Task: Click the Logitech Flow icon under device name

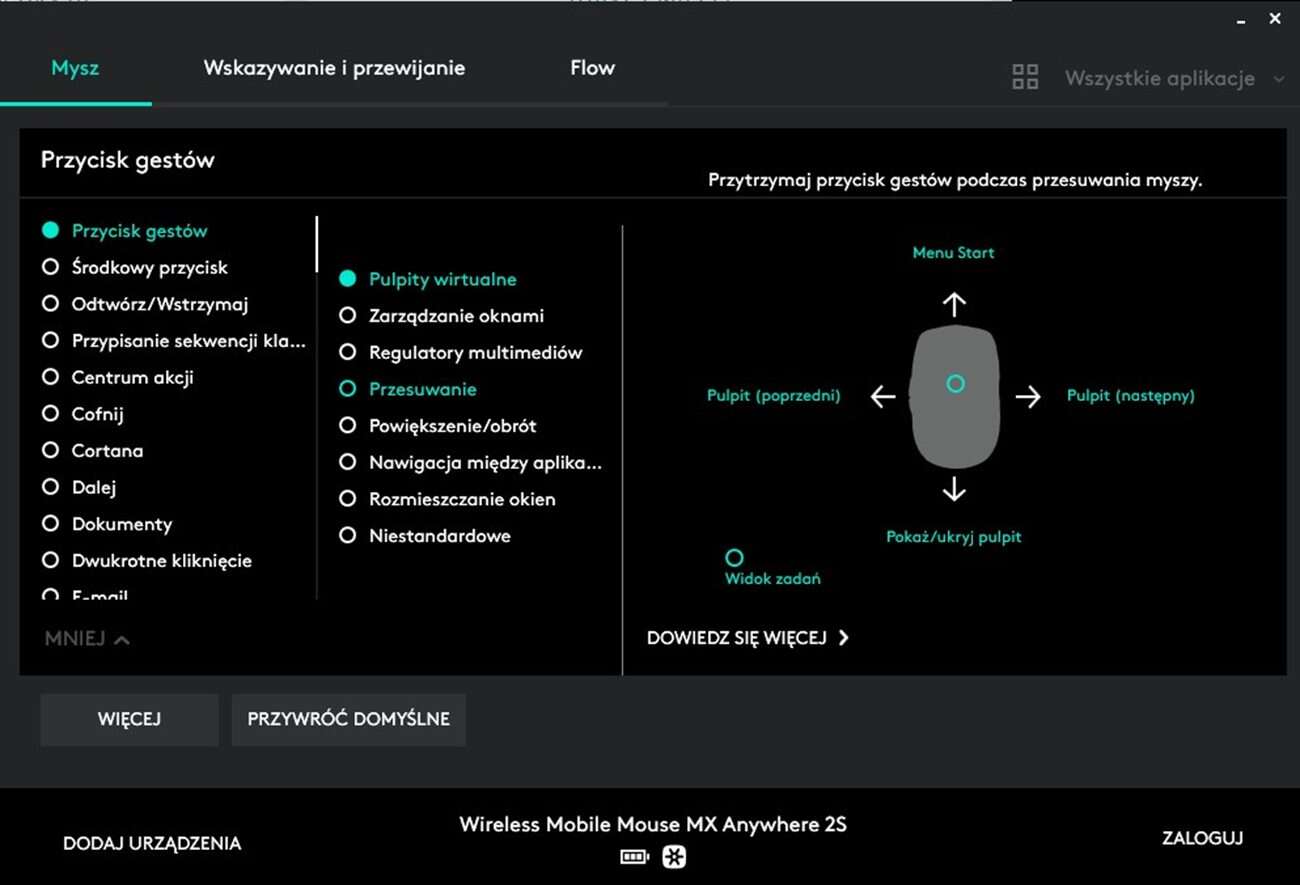Action: pos(673,857)
